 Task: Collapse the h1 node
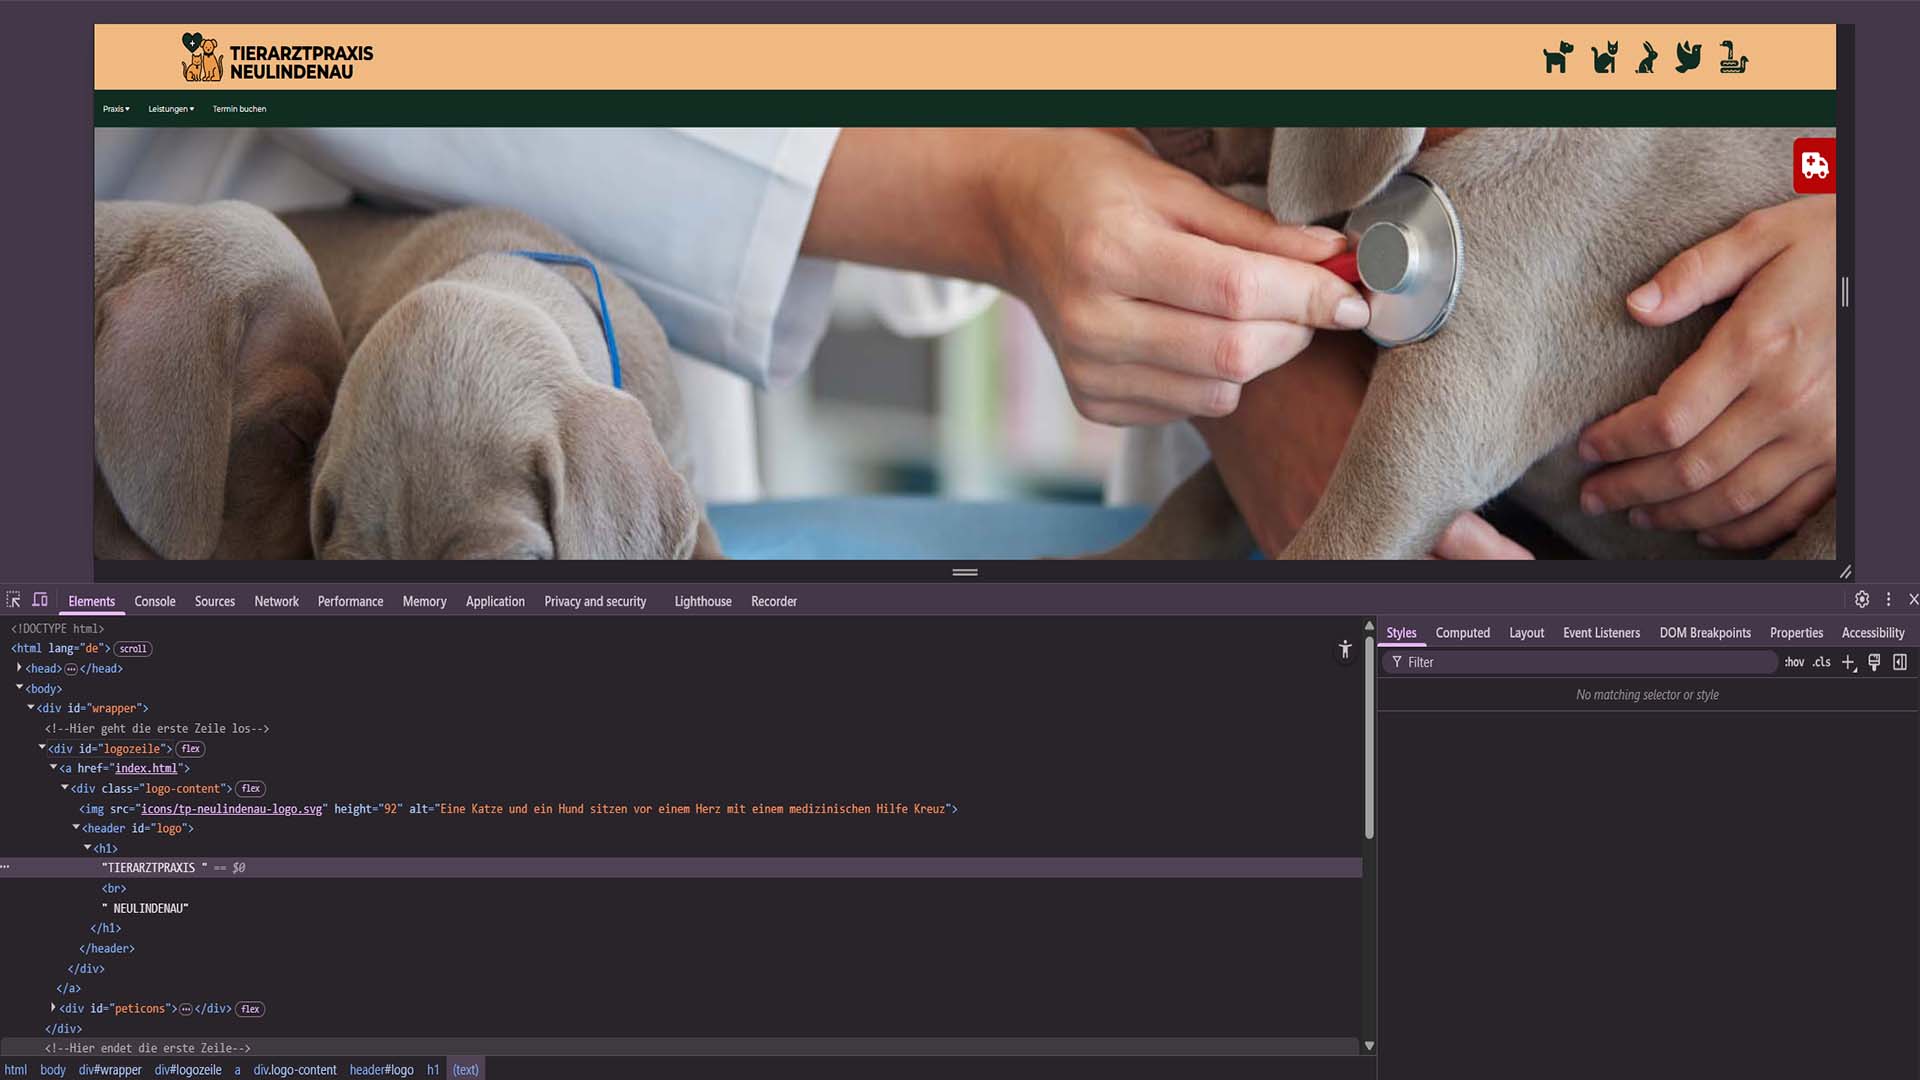pyautogui.click(x=87, y=847)
